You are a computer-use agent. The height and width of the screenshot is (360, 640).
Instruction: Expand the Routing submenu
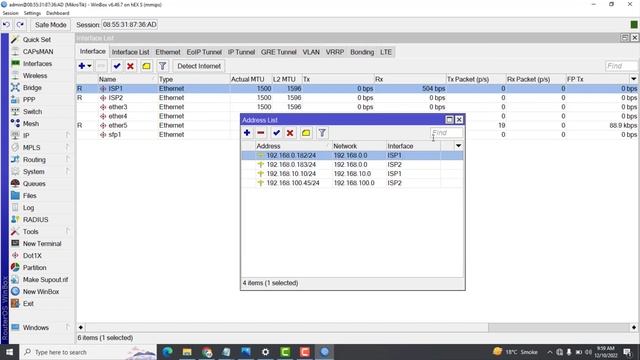pos(34,160)
